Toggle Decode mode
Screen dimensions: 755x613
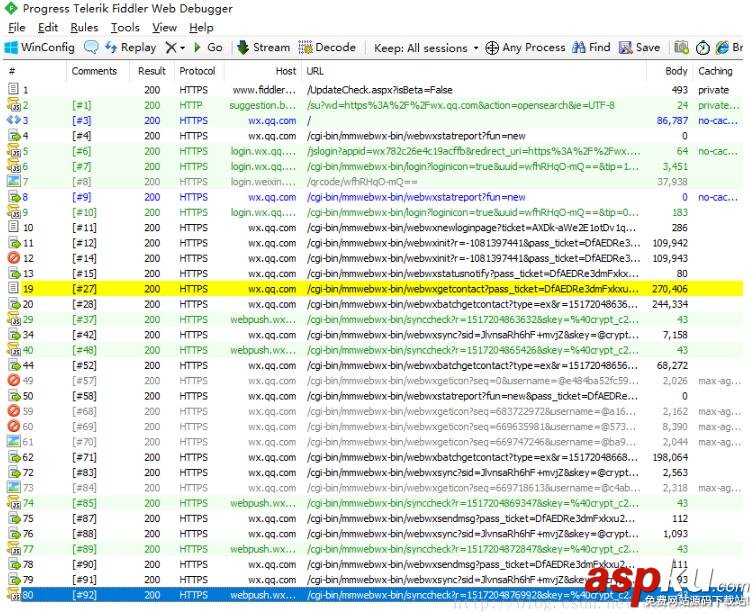(x=327, y=47)
